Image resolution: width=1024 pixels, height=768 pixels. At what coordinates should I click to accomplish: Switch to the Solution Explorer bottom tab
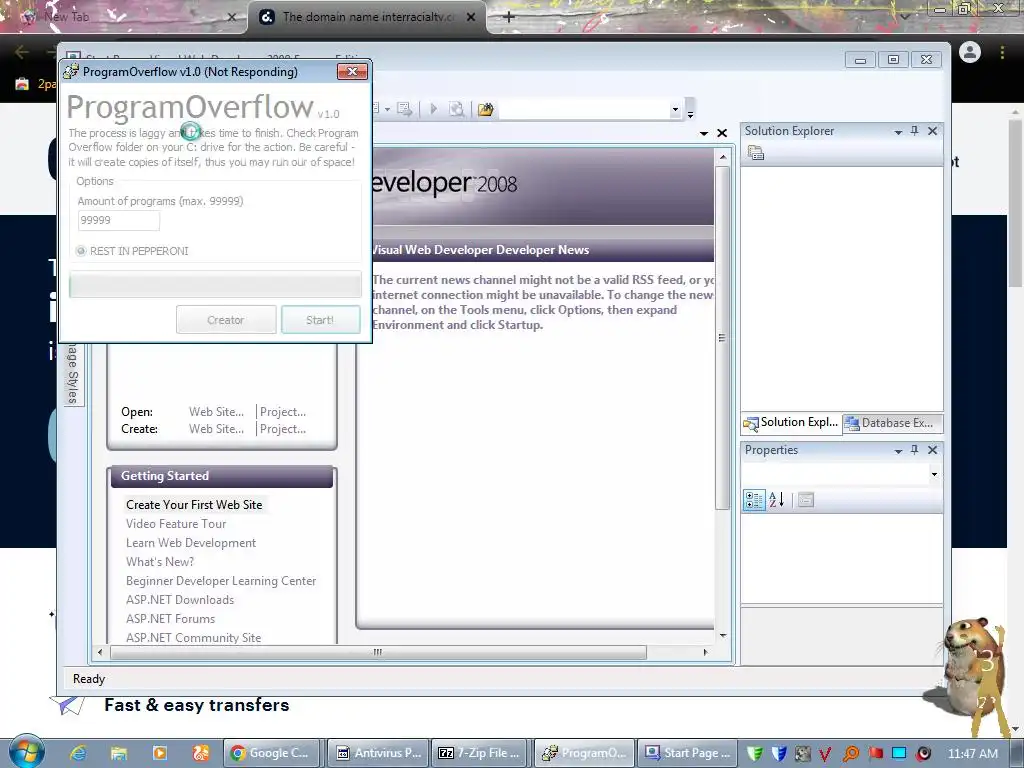click(x=791, y=423)
